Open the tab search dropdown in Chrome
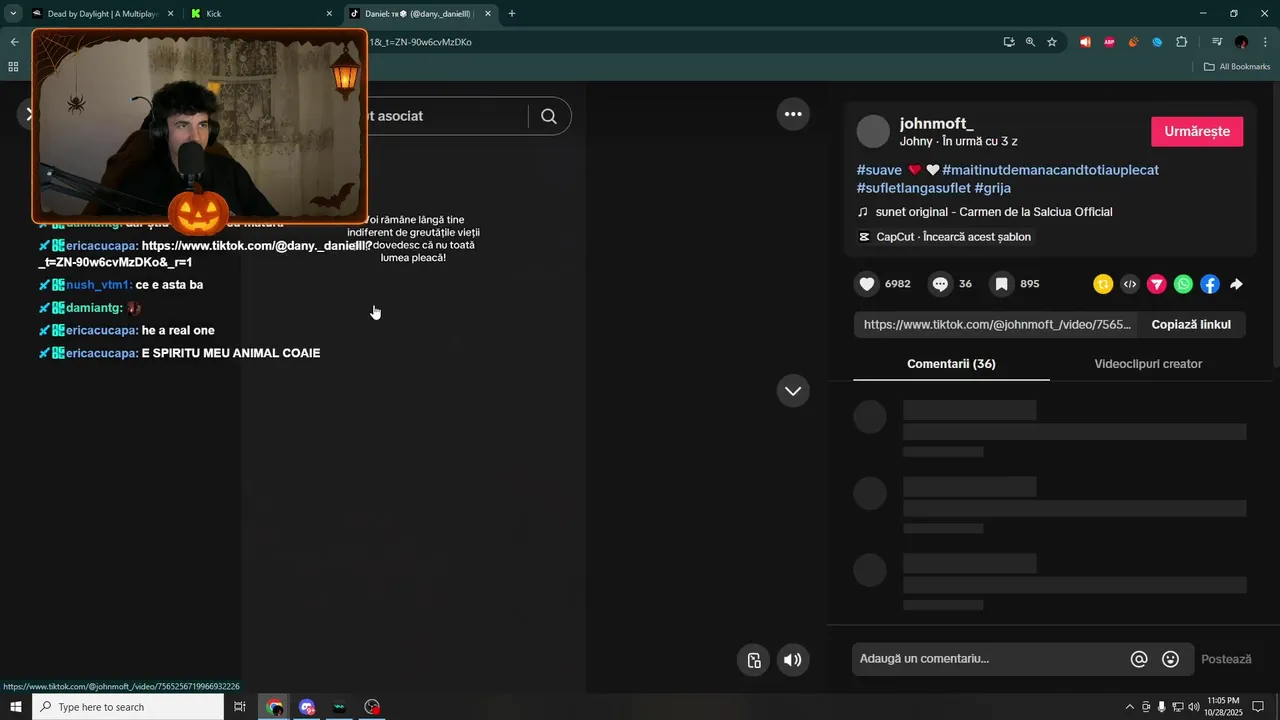The image size is (1280, 720). (x=13, y=14)
